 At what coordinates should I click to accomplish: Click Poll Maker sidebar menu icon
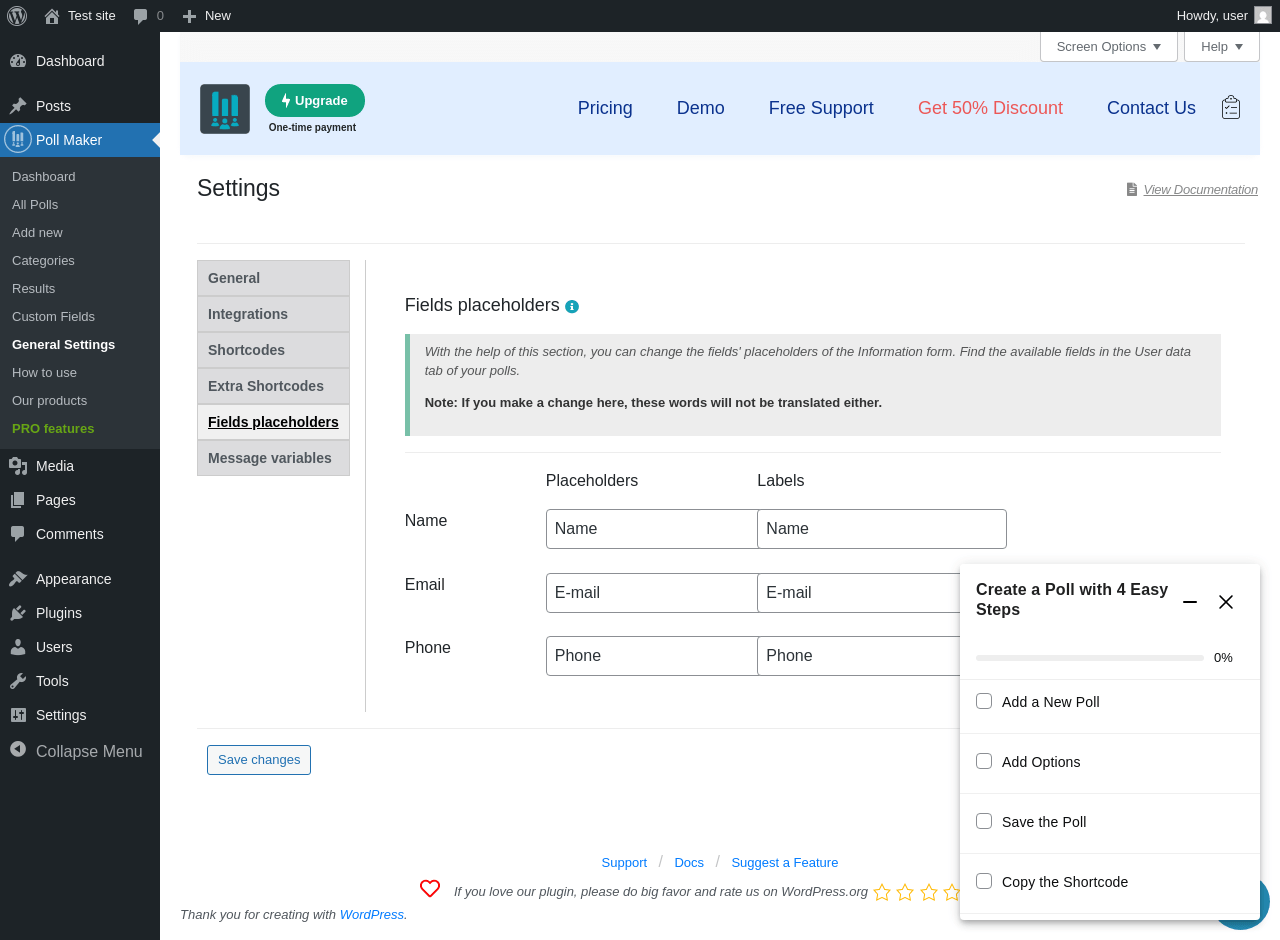coord(18,139)
